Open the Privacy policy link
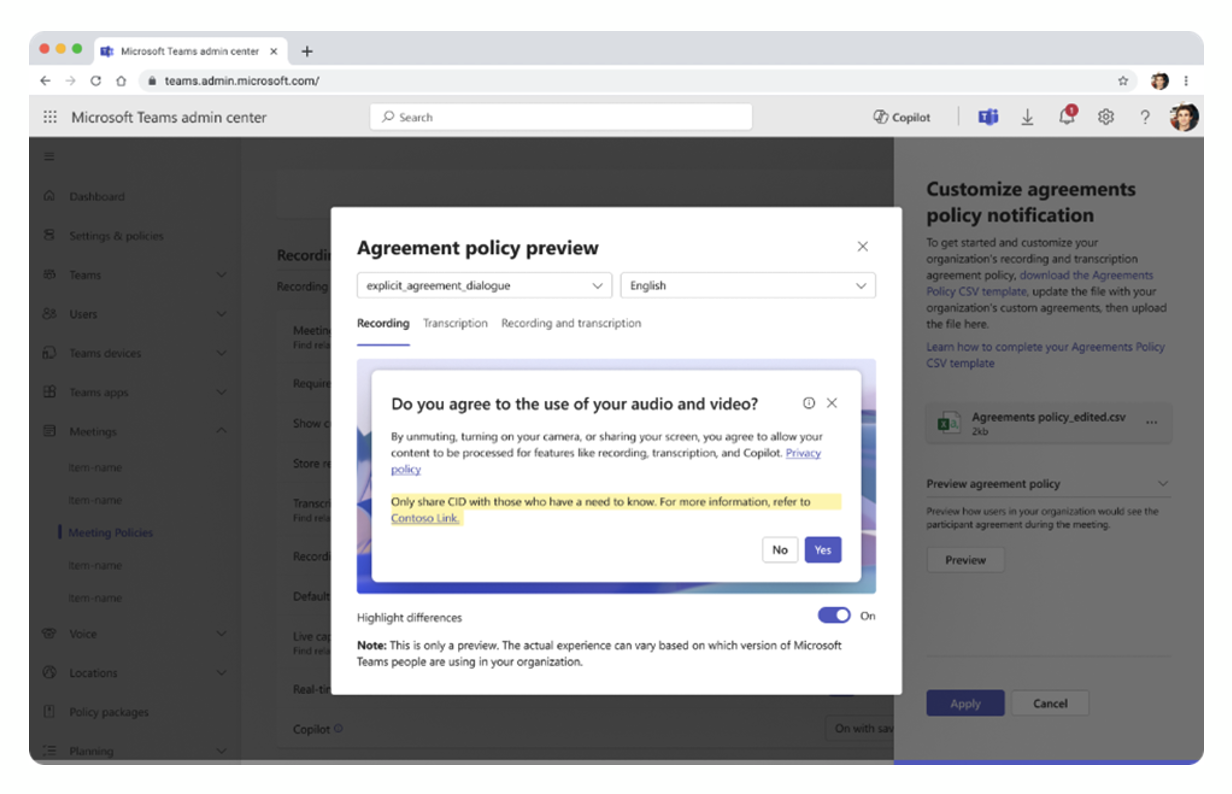 (x=802, y=453)
